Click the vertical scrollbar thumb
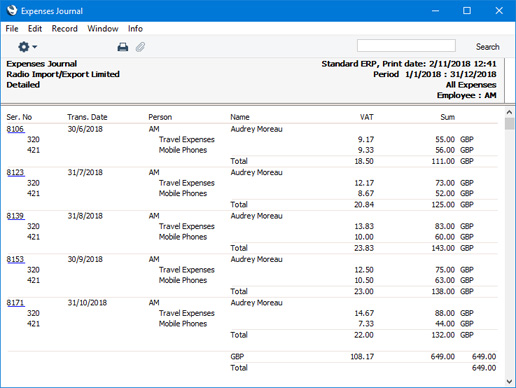The height and width of the screenshot is (388, 516). (x=509, y=124)
